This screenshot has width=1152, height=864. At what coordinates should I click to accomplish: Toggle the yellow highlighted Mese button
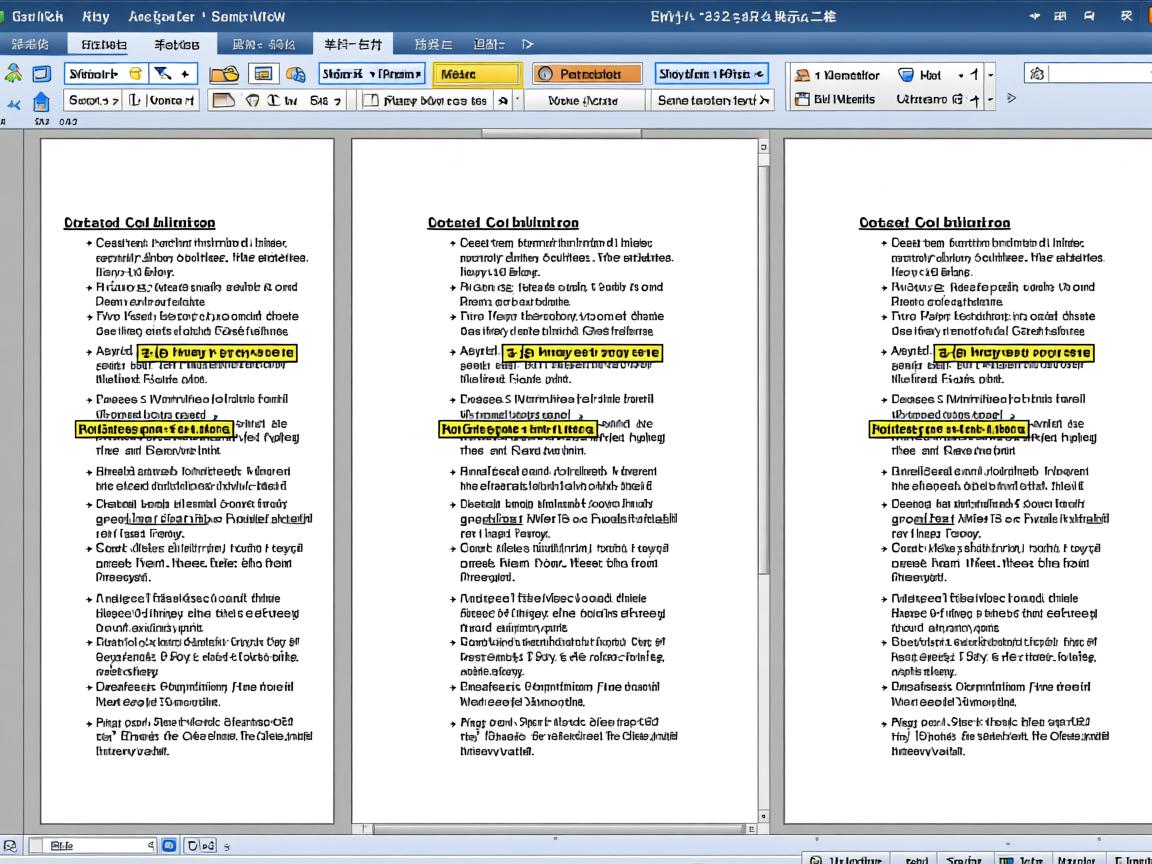[476, 74]
